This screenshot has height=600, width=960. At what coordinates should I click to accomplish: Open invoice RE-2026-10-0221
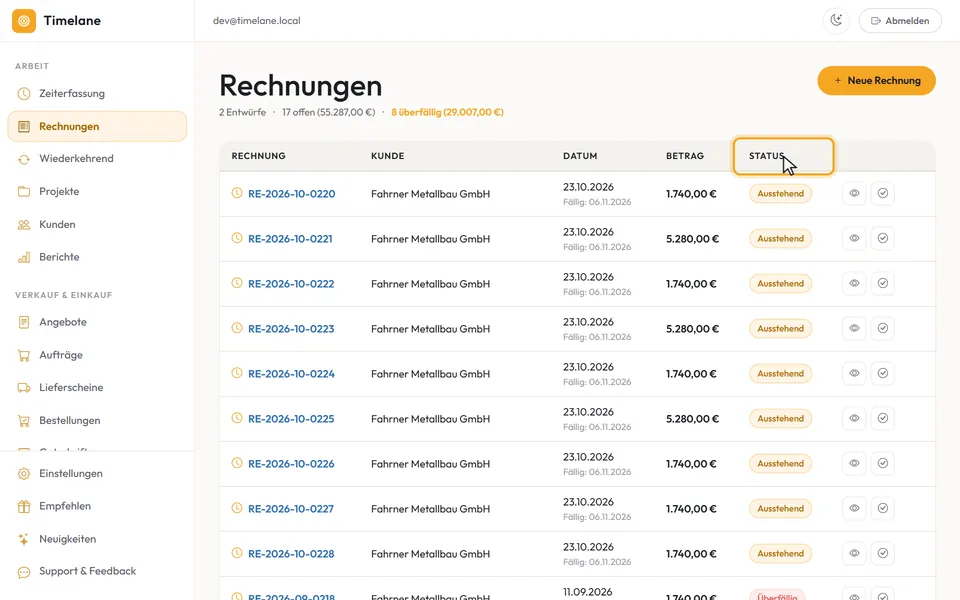290,239
